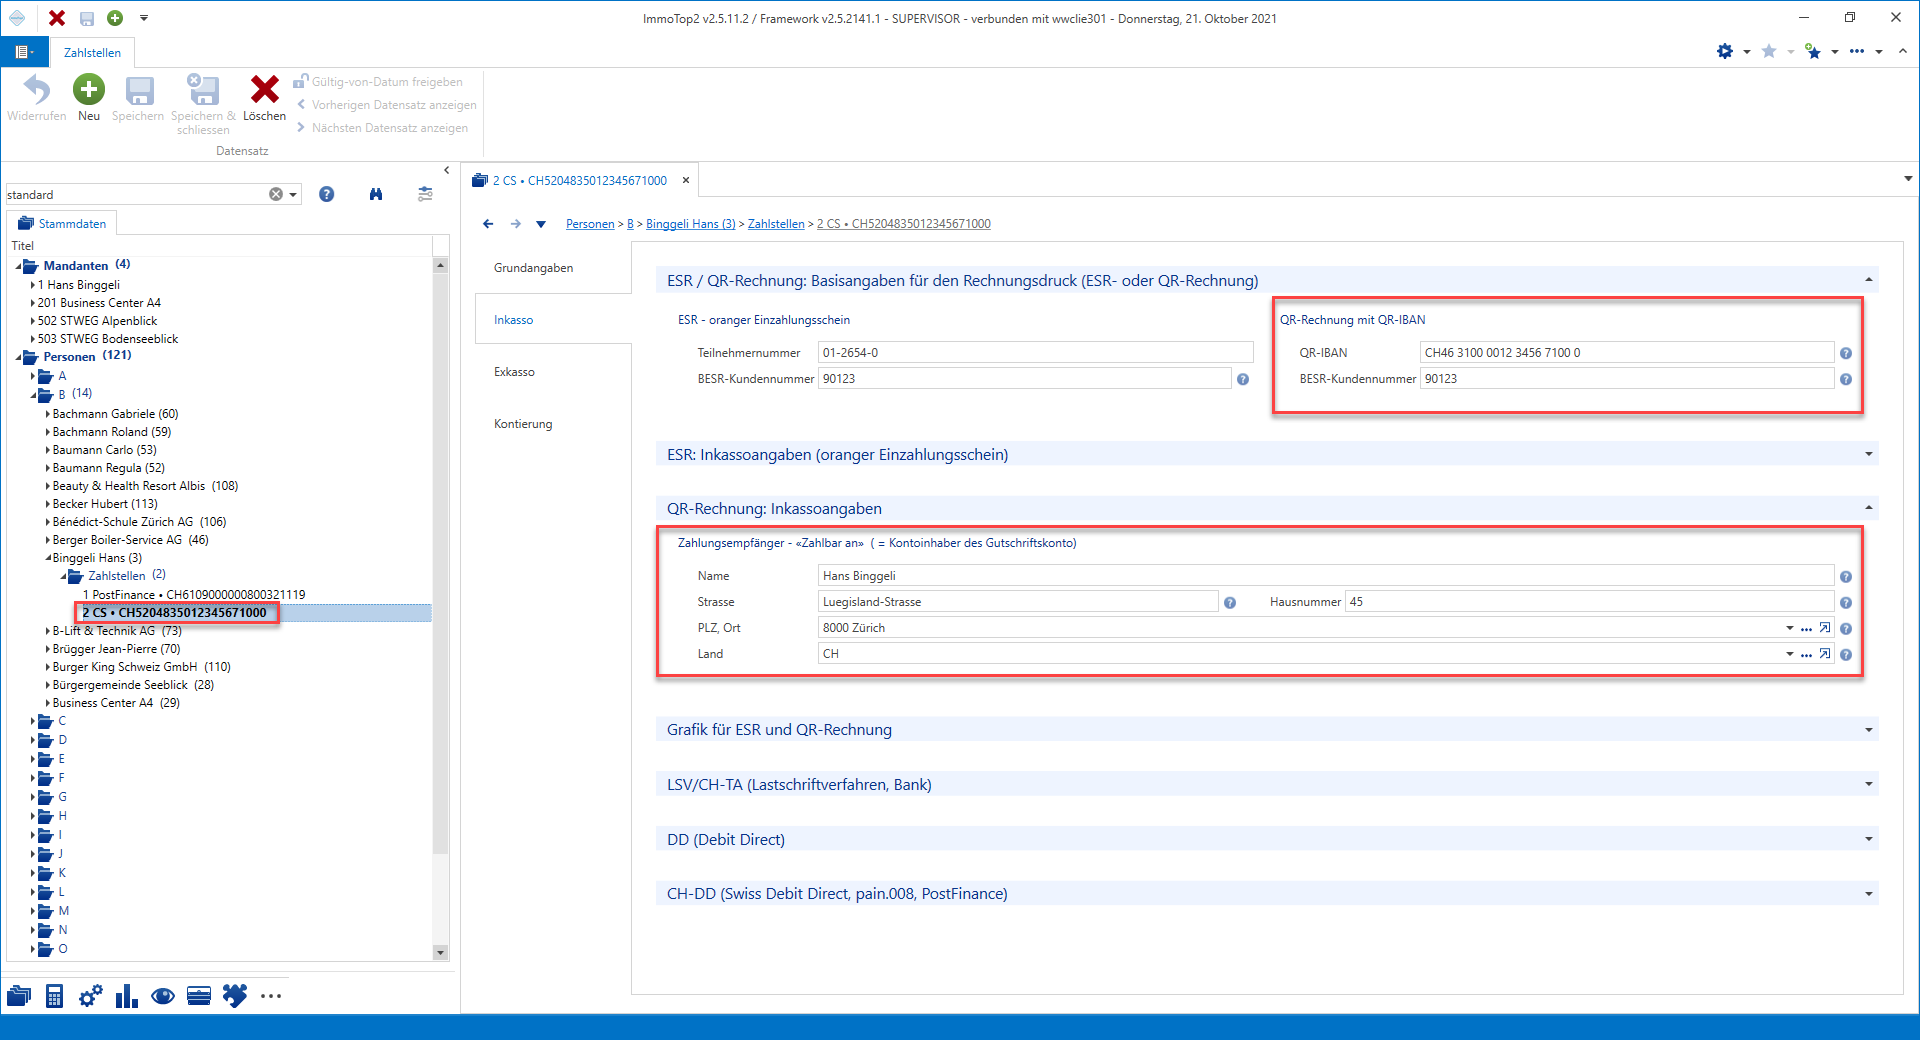The height and width of the screenshot is (1040, 1920).
Task: Click the eye module icon
Action: (x=163, y=996)
